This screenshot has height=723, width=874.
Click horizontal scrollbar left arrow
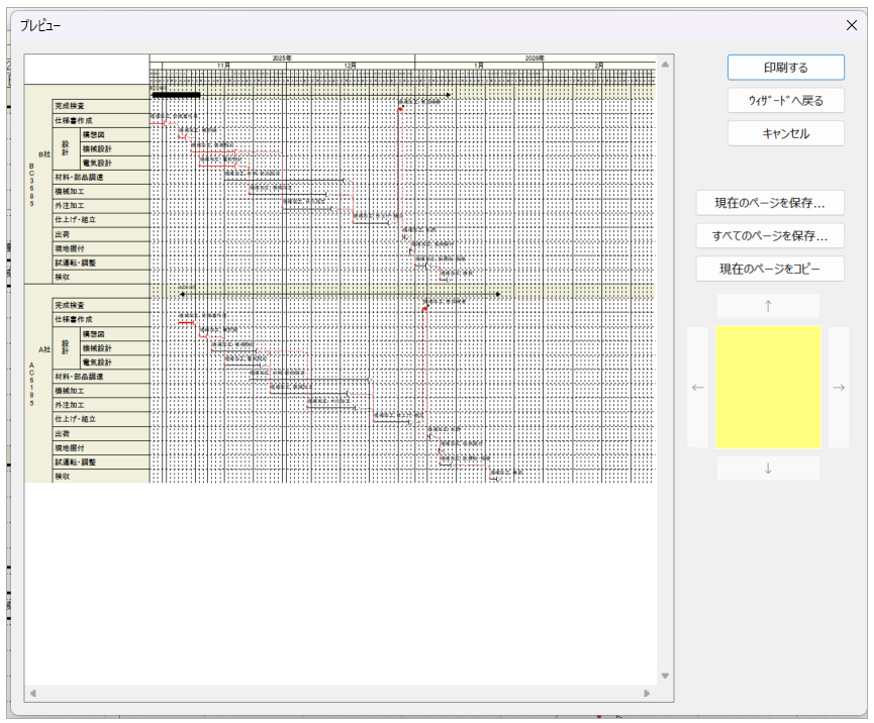(x=31, y=693)
